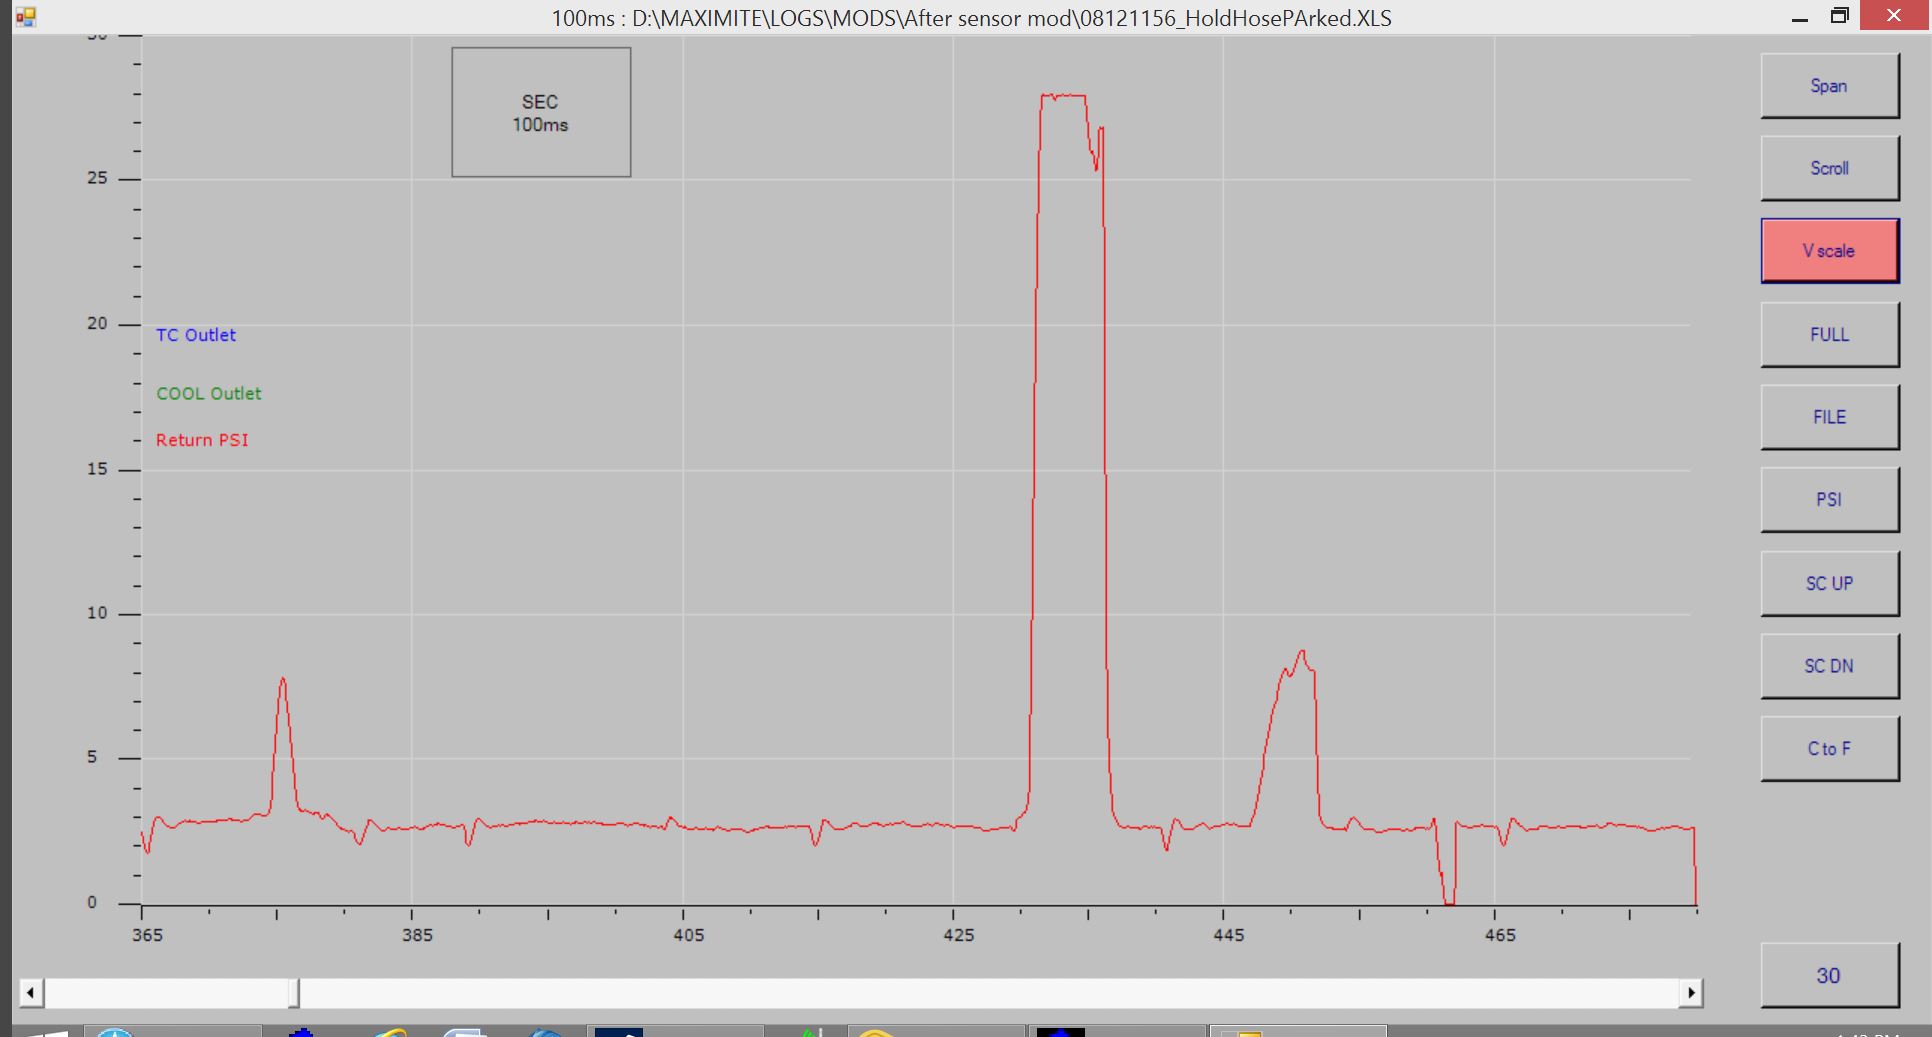Click the x-axis label 365
Viewport: 1932px width, 1037px height.
[147, 935]
